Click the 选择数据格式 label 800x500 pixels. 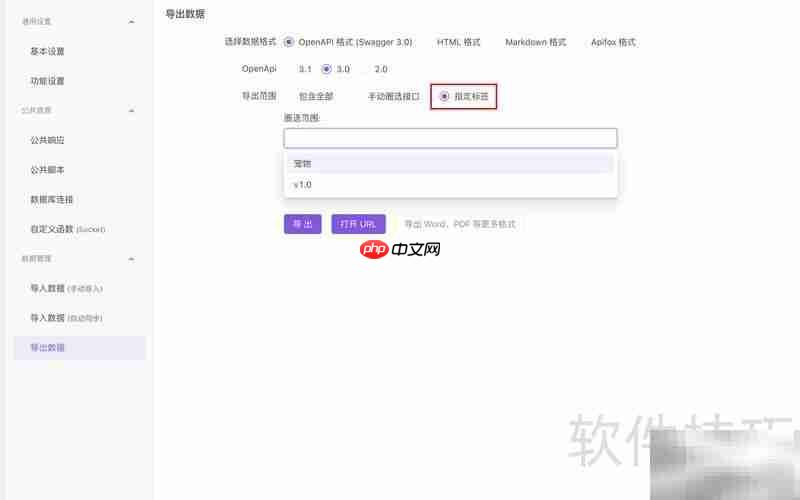(x=250, y=41)
